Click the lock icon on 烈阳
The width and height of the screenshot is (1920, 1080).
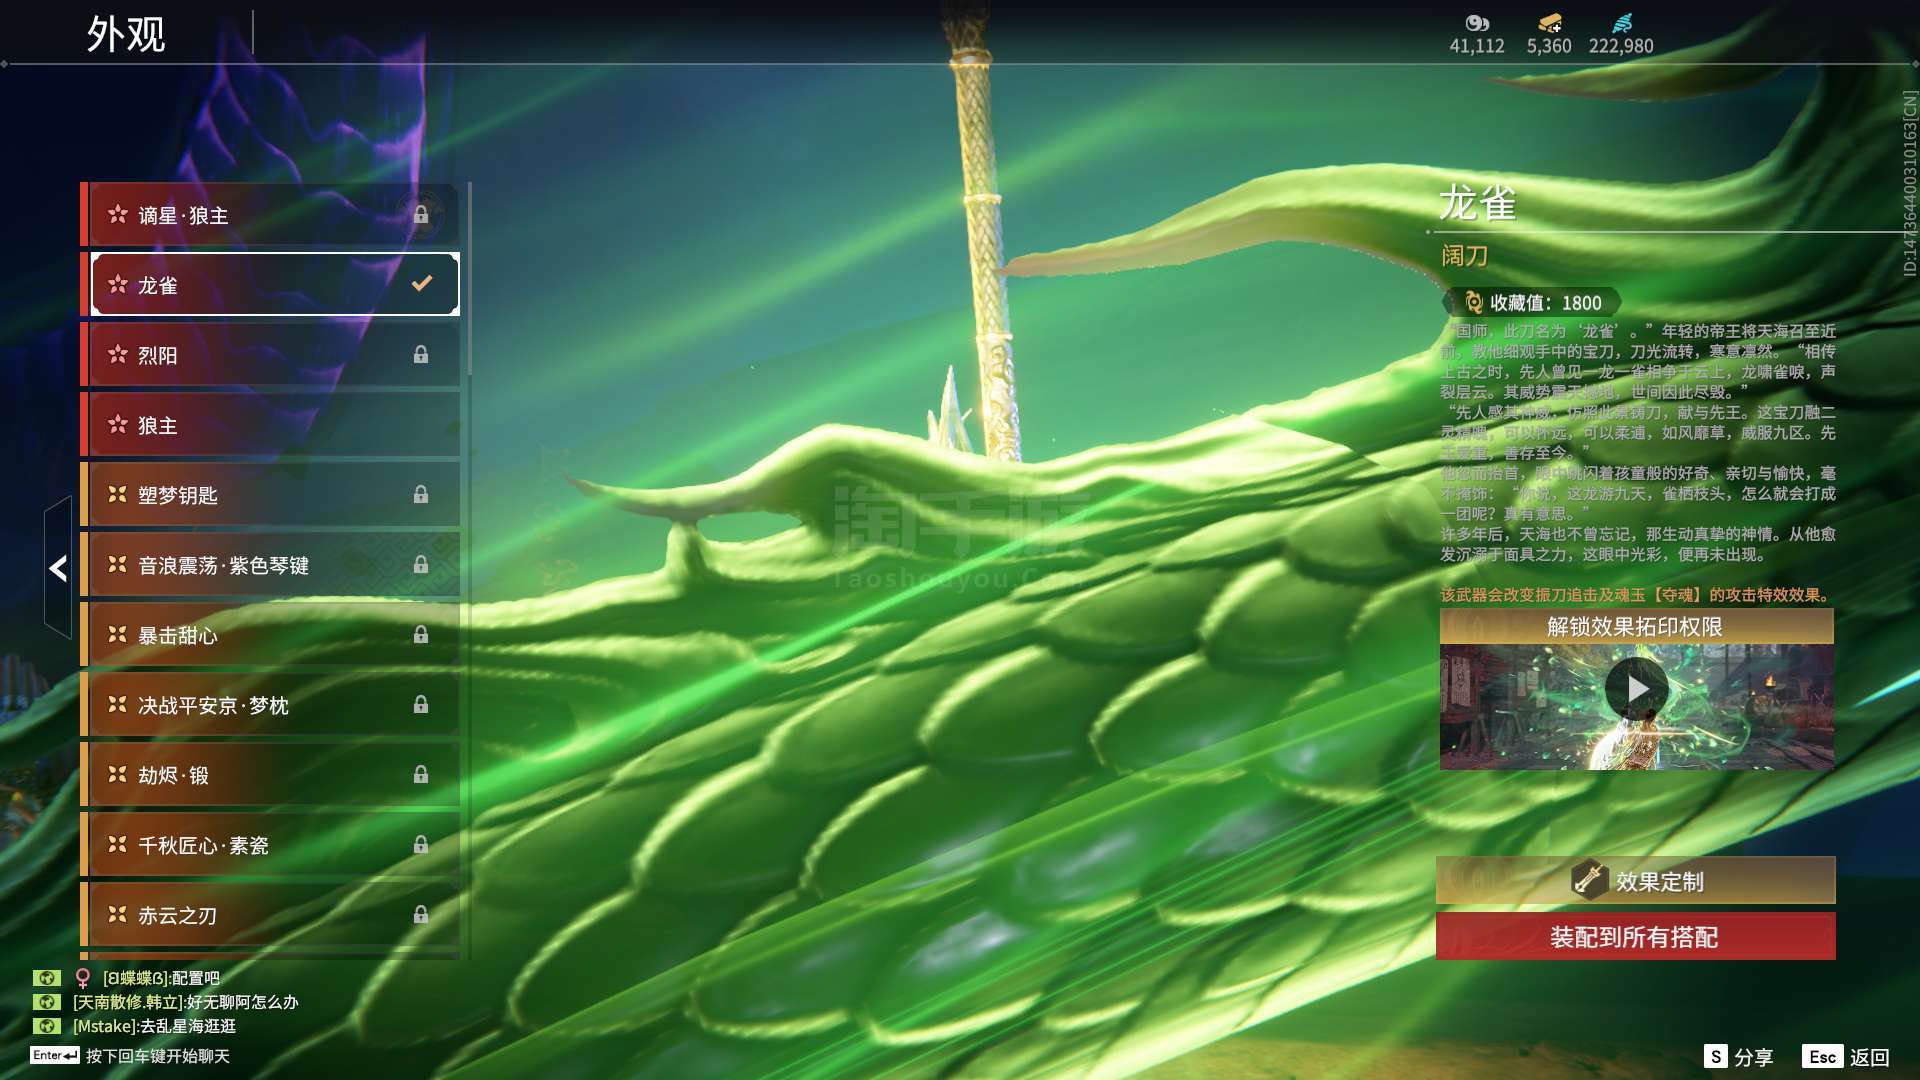point(421,355)
